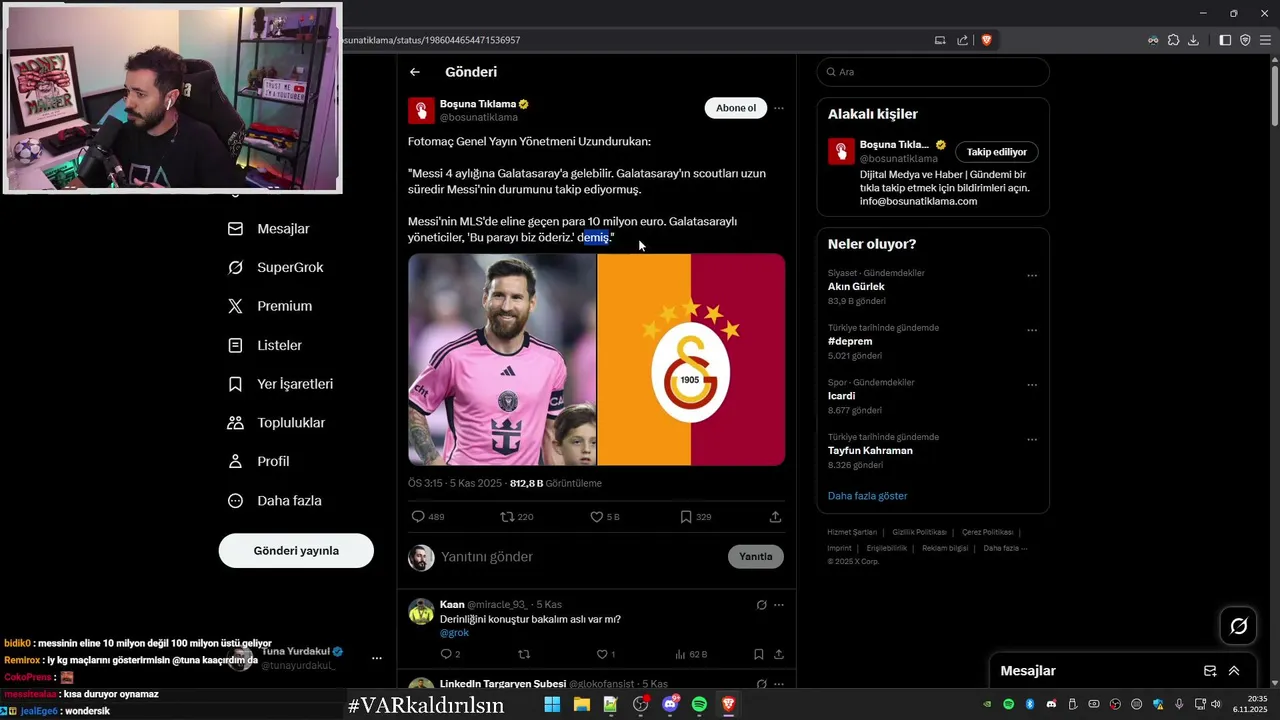This screenshot has width=1280, height=720.
Task: Open the Gizlilik Politikası footer link
Action: (919, 532)
